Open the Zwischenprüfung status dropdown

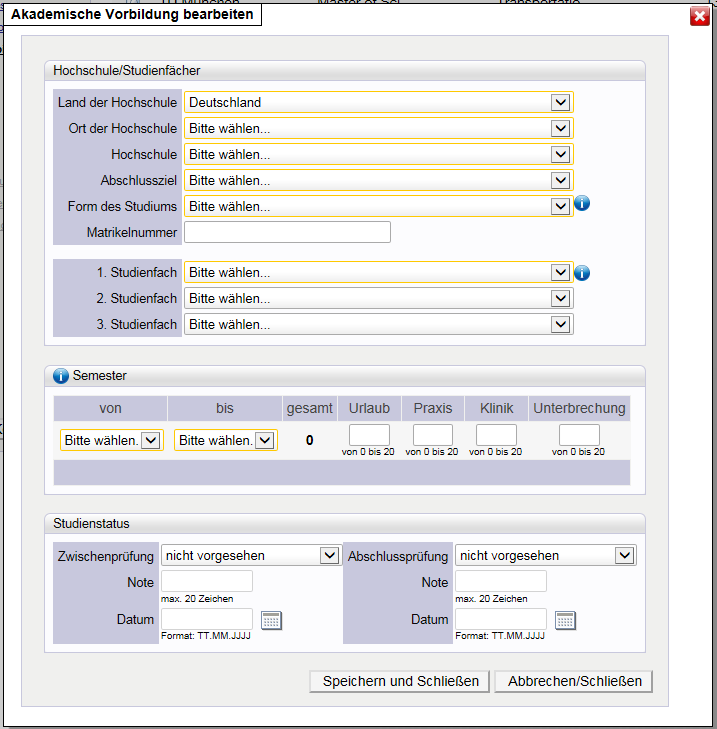251,555
